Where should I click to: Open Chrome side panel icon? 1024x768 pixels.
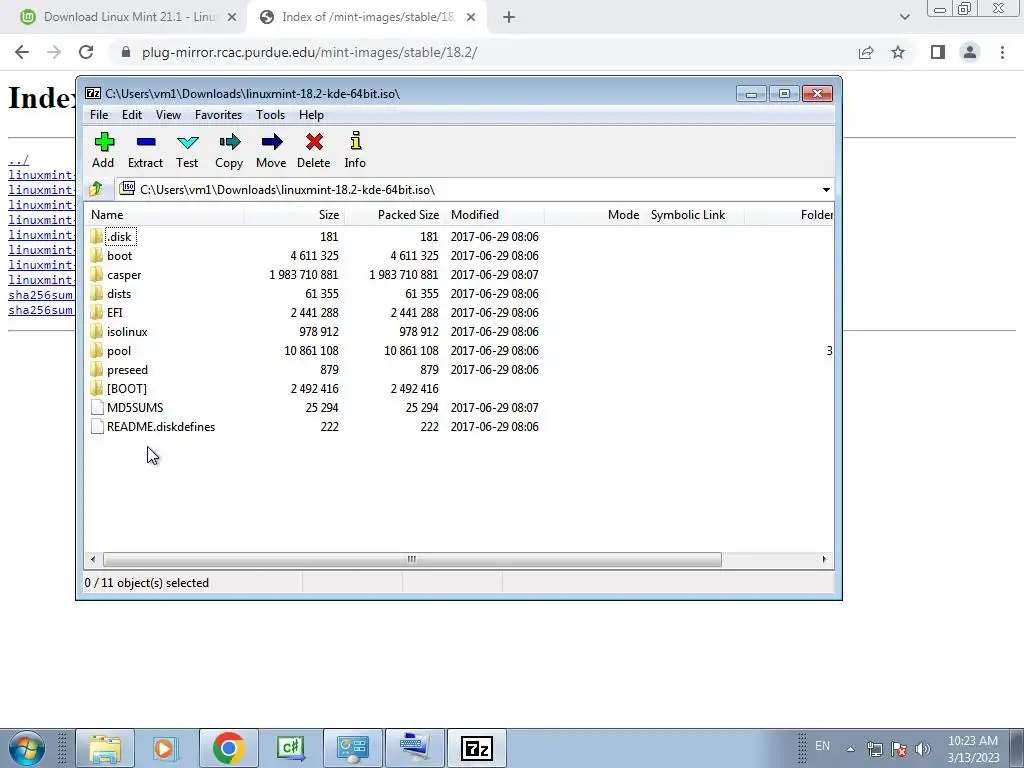click(938, 52)
